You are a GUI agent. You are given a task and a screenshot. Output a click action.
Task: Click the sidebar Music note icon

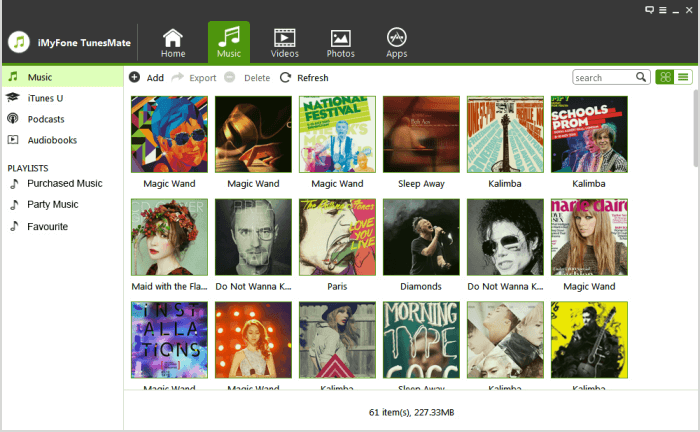(x=13, y=77)
